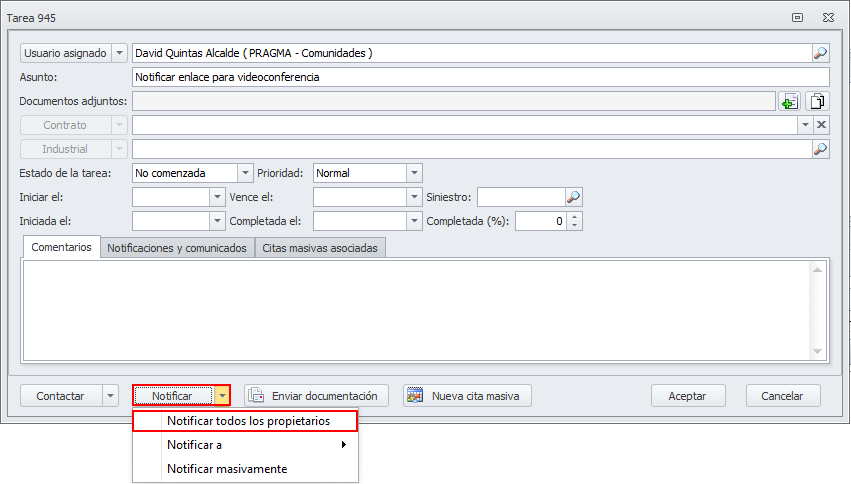Click the Enviar documentación button
The image size is (851, 484).
pos(316,396)
